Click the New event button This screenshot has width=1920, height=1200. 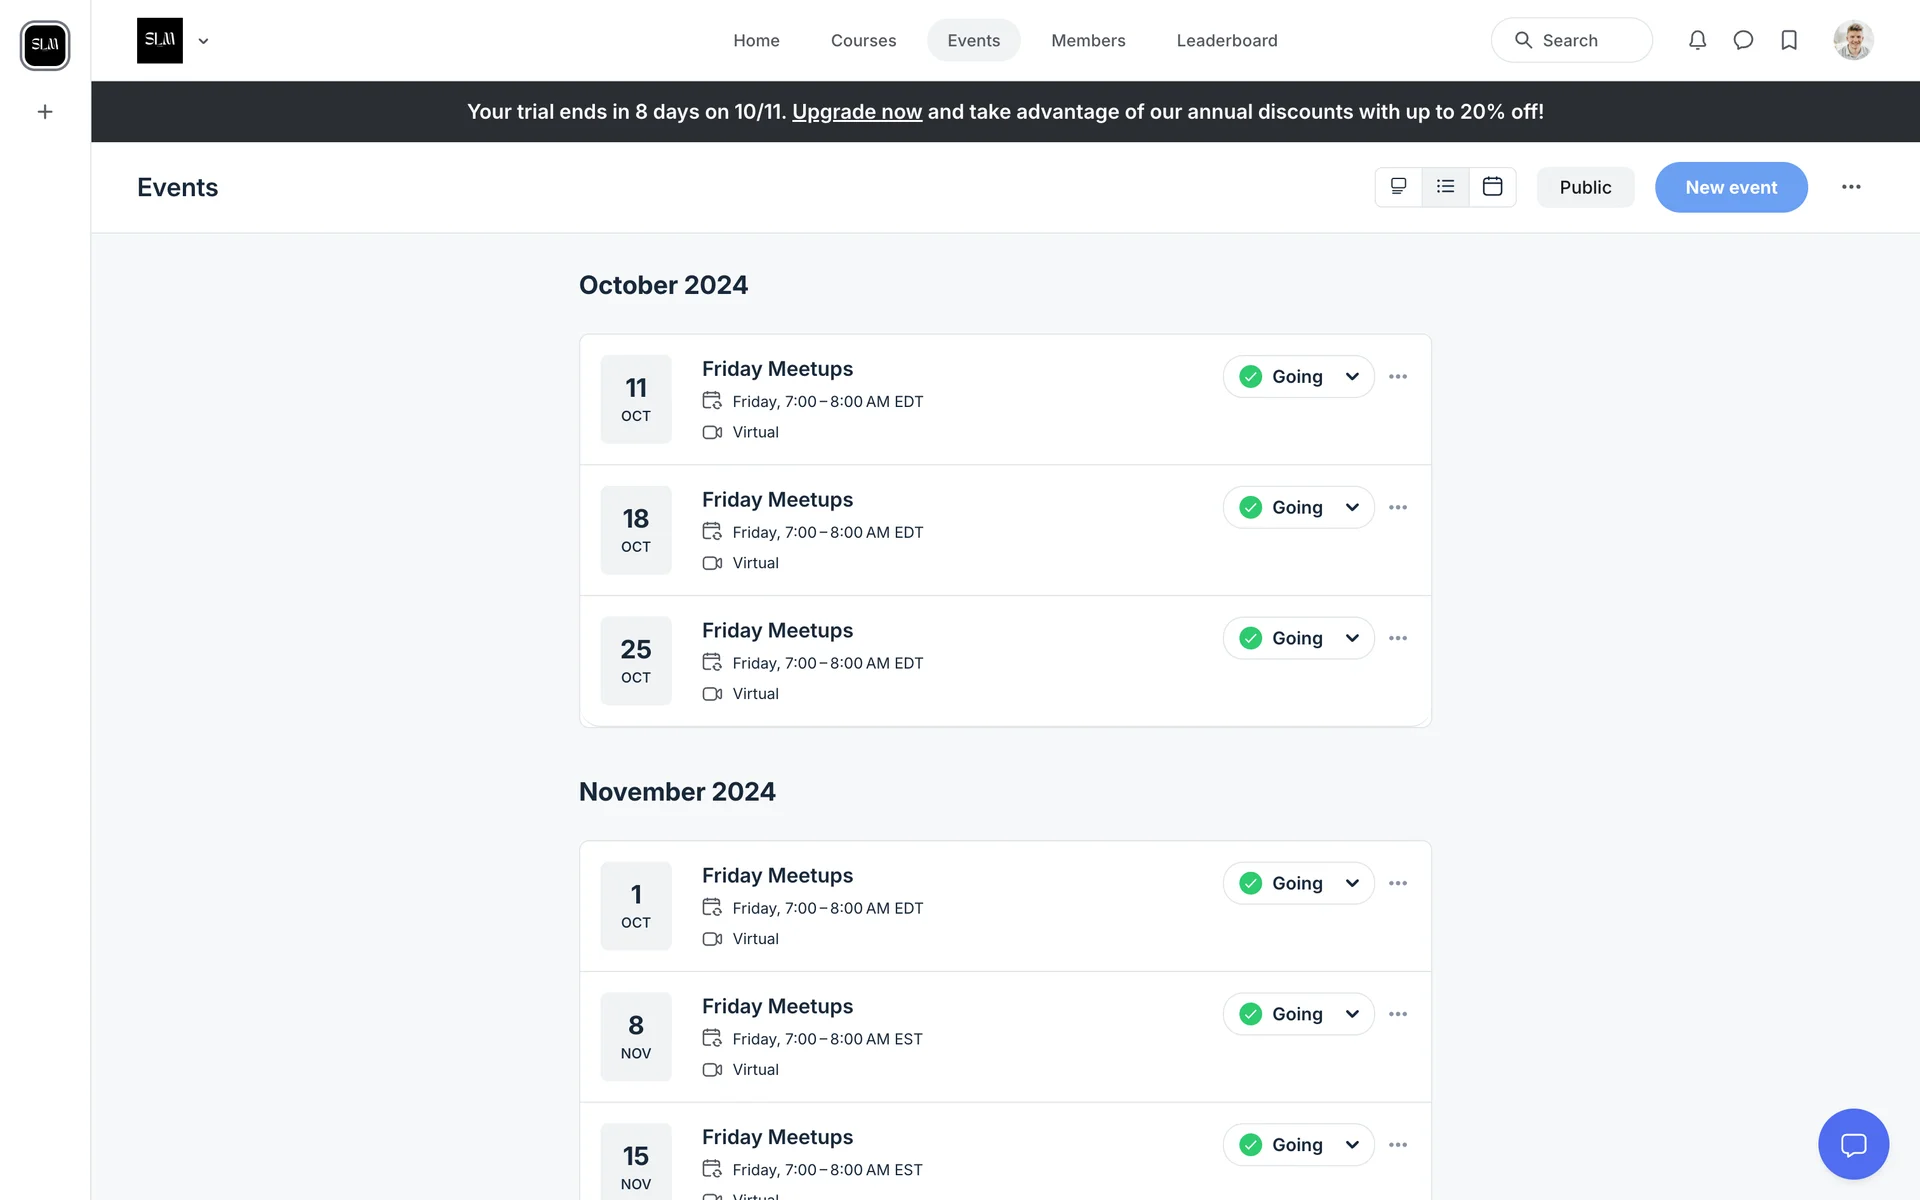coord(1730,187)
